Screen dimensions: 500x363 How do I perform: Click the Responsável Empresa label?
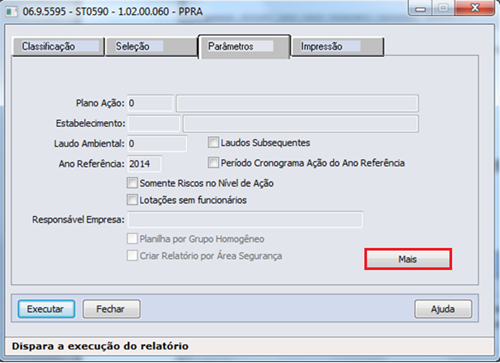pyautogui.click(x=78, y=220)
